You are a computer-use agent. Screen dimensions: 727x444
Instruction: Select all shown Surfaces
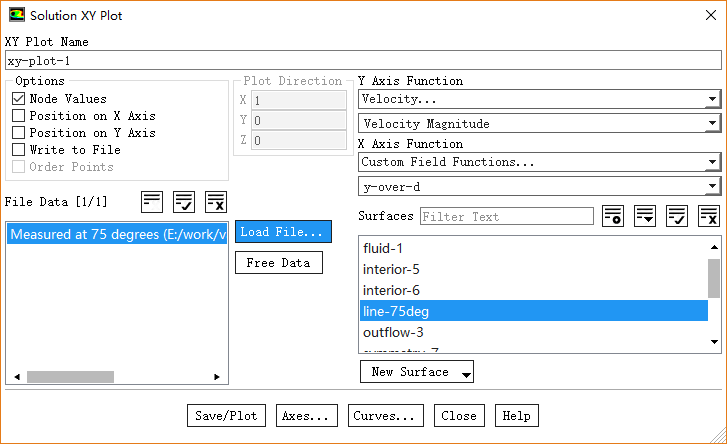click(677, 216)
